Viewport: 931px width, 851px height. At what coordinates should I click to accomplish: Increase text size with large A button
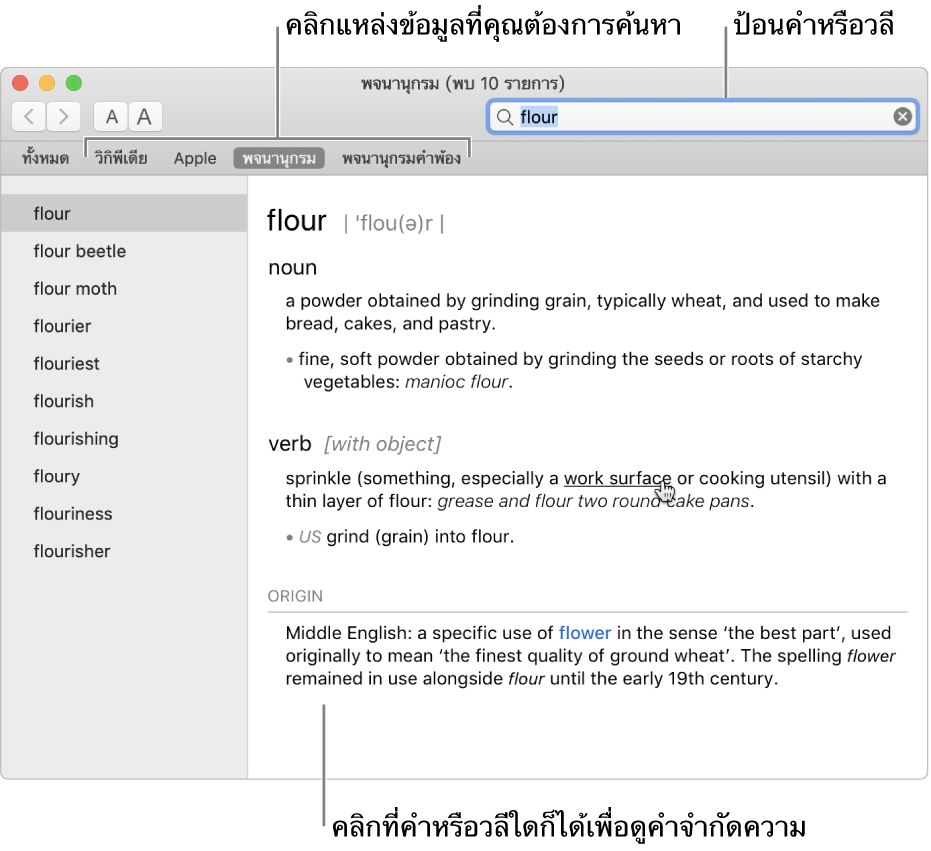pos(144,116)
